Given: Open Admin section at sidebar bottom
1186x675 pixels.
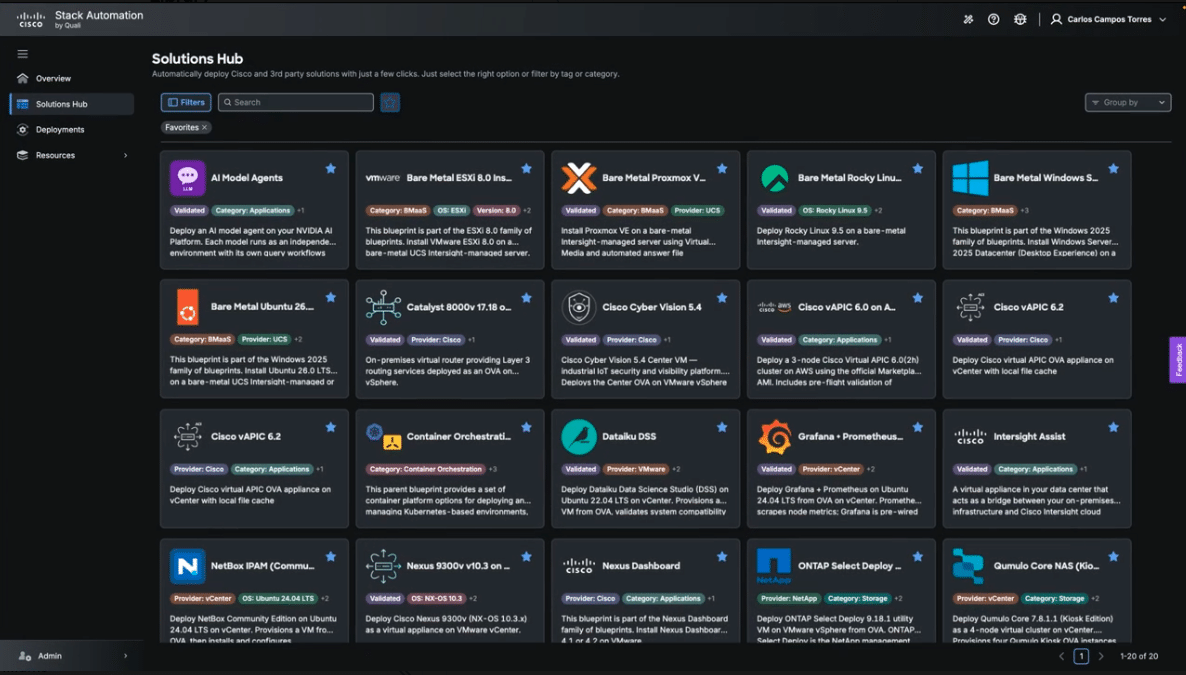Looking at the screenshot, I should coord(72,656).
